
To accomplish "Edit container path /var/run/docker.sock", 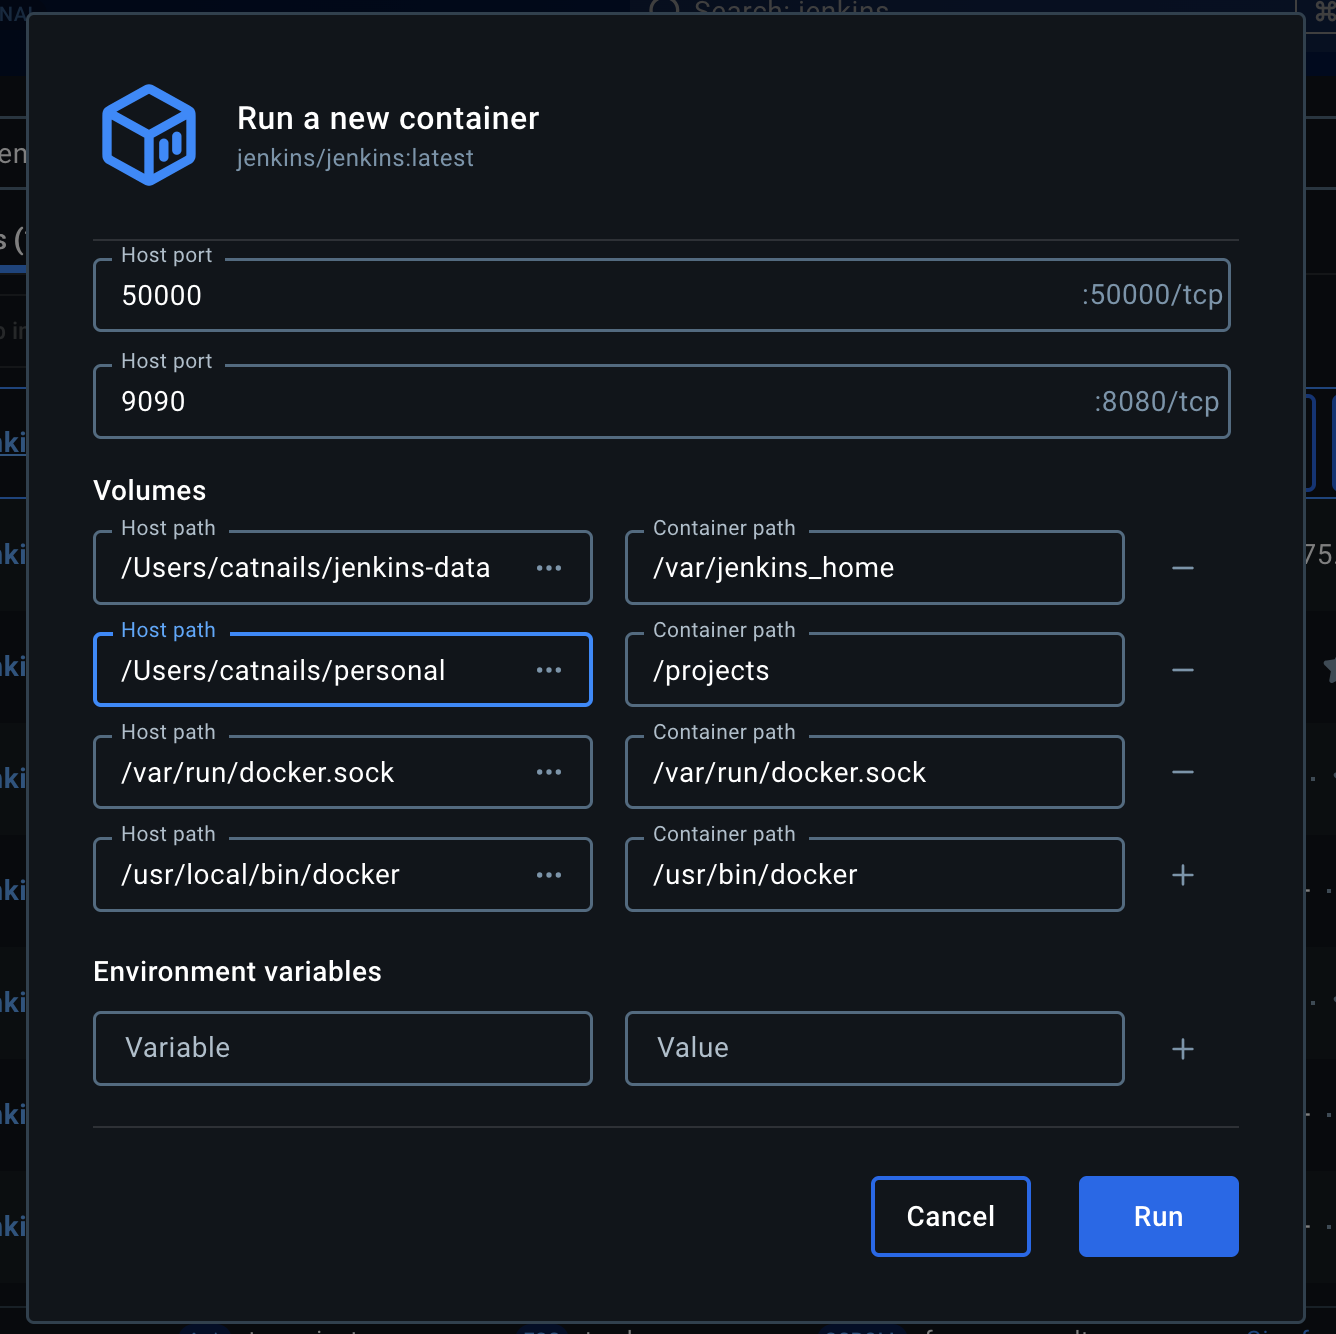I will click(874, 772).
